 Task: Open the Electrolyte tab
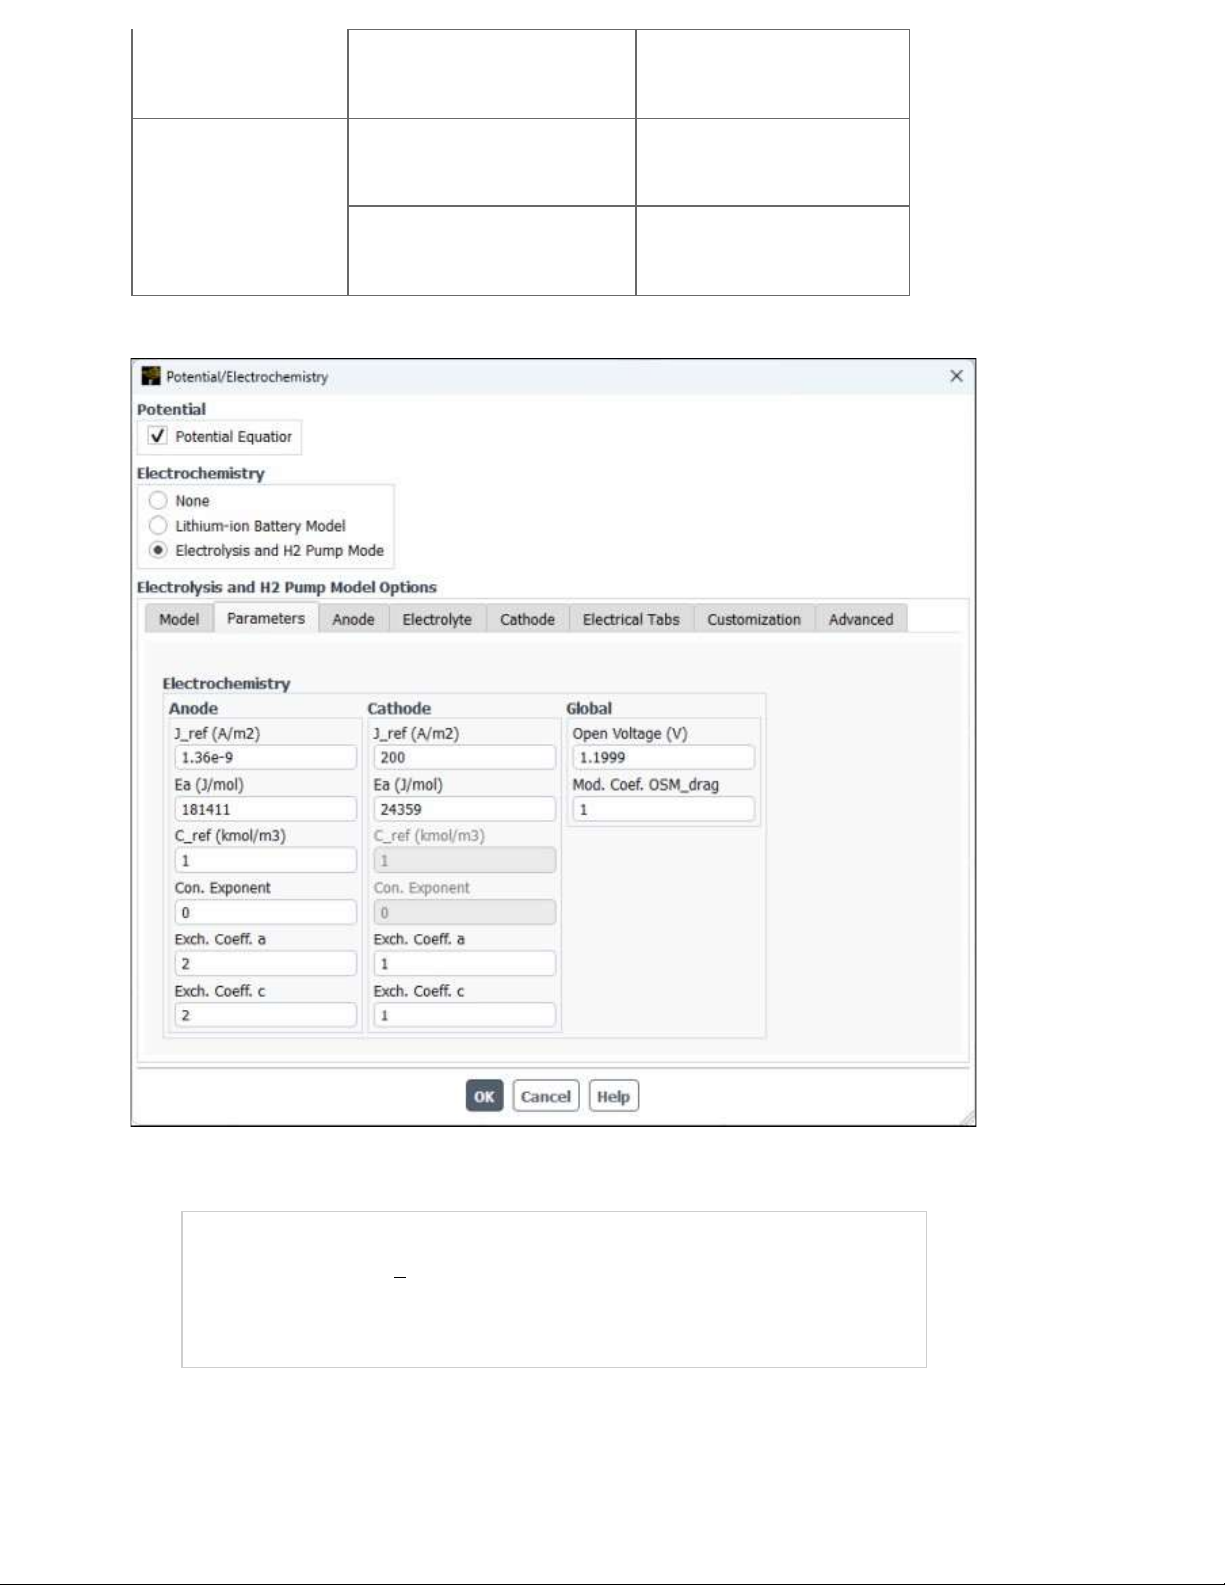[x=437, y=619]
